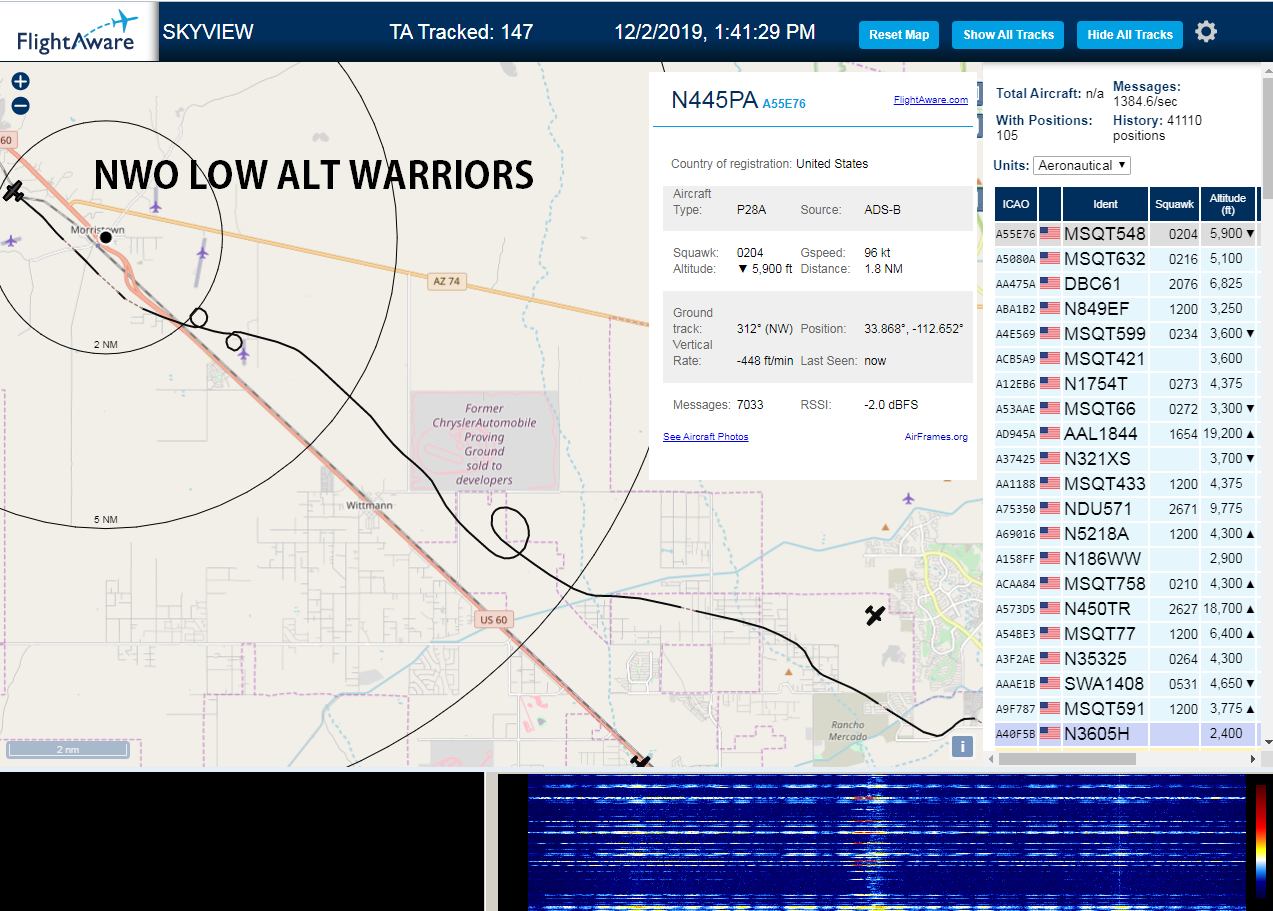
Task: Sort table by Altitude (ft) column header
Action: pyautogui.click(x=1227, y=204)
